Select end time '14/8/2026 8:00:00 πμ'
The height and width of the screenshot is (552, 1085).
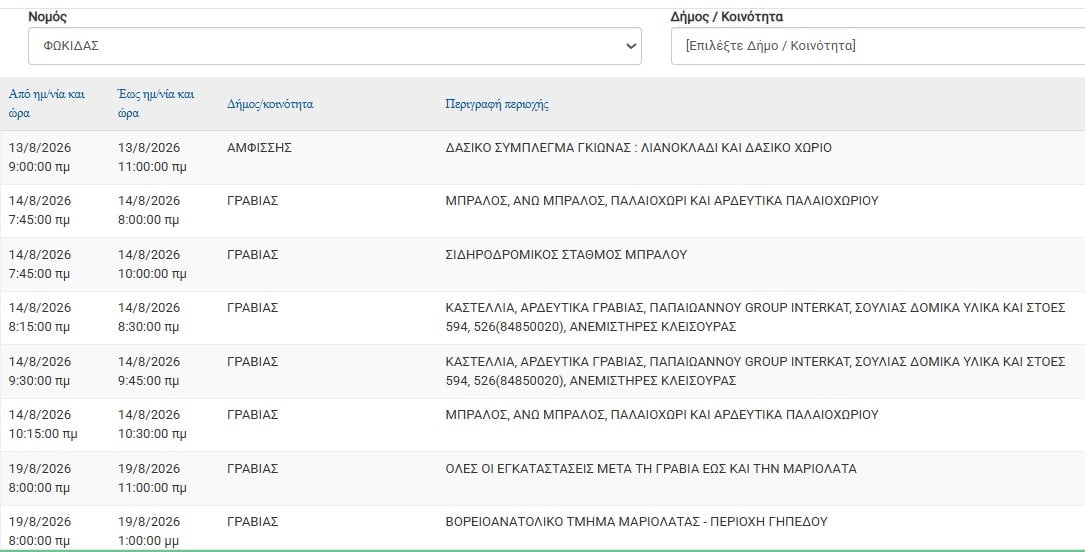coord(149,210)
